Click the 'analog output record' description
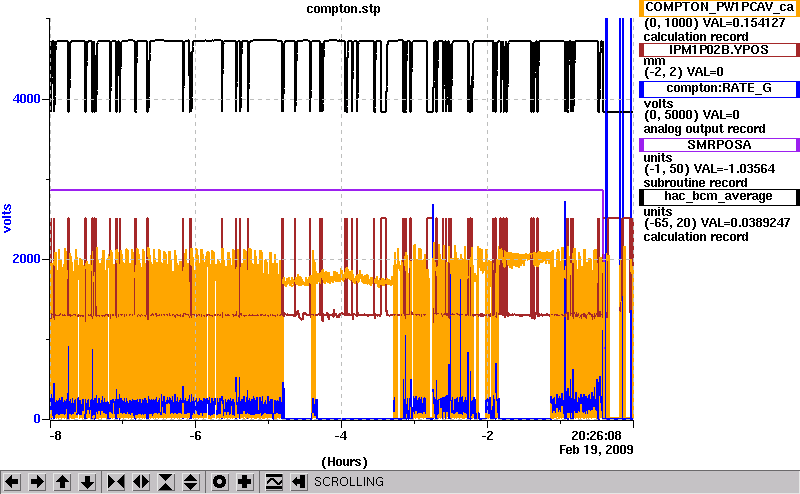The image size is (800, 494). 705,129
